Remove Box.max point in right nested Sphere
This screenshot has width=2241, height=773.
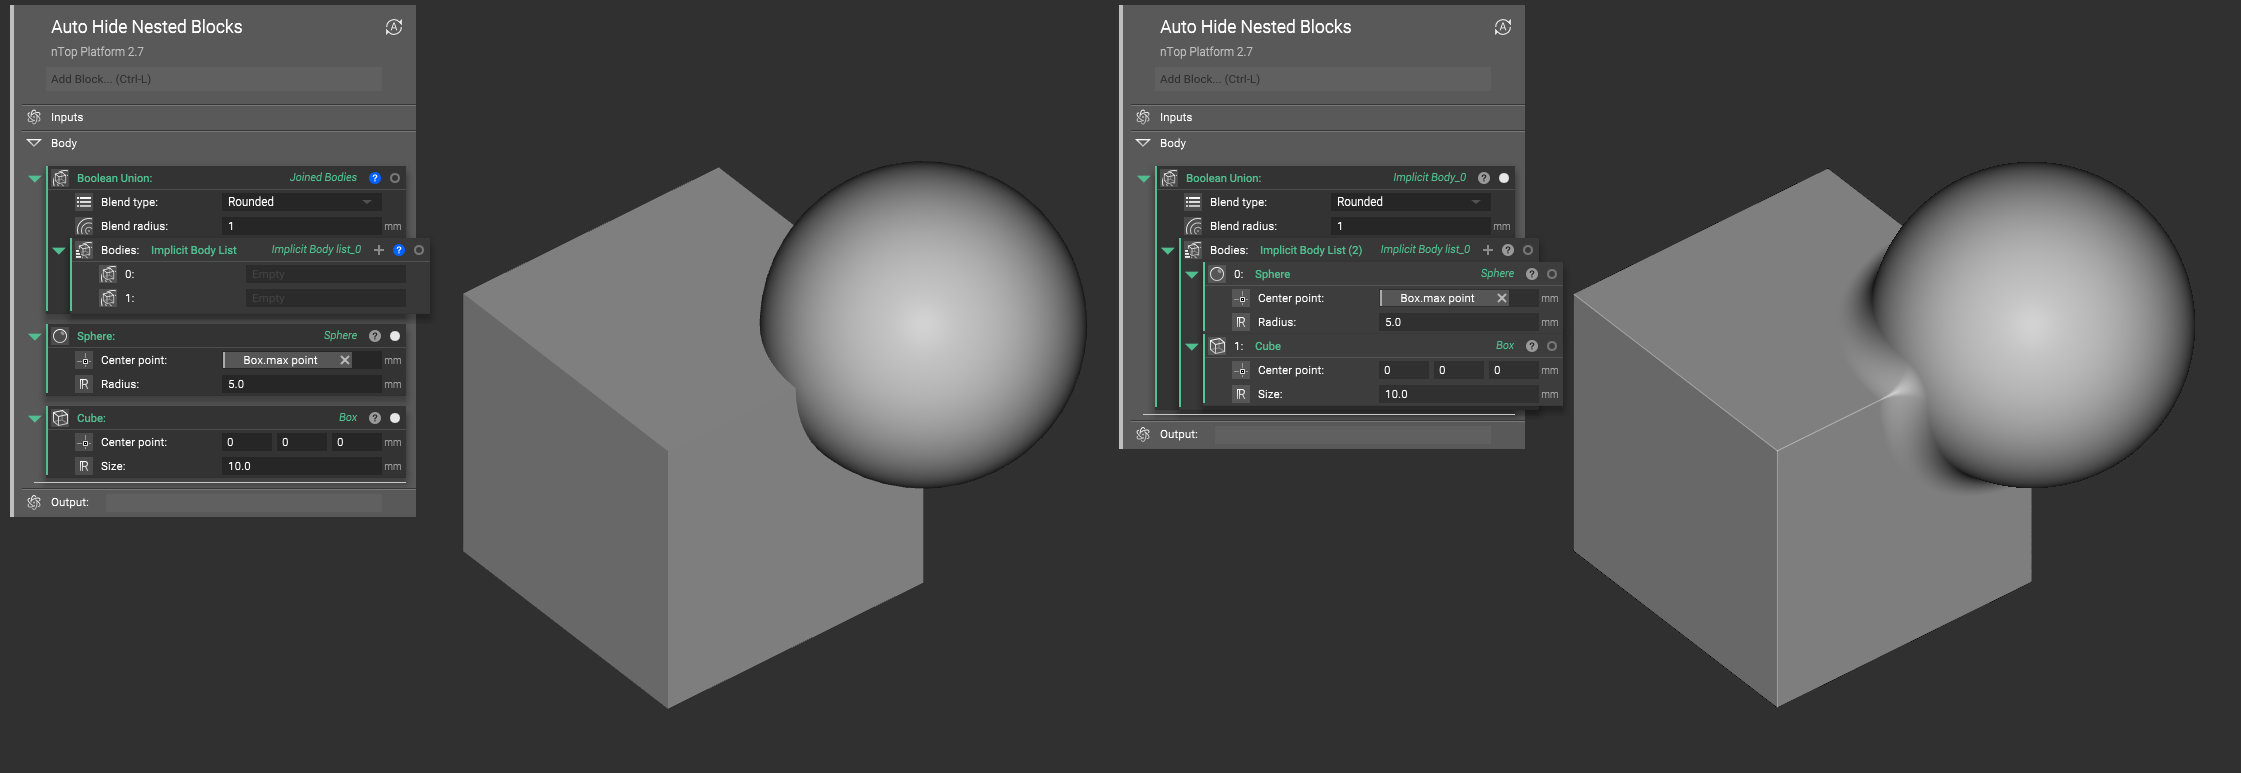pos(1502,298)
